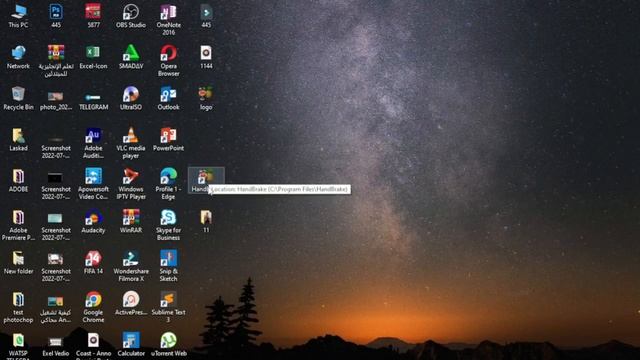Open Wondershare Filmora X shortcut
This screenshot has height=360, width=640.
pos(131,267)
